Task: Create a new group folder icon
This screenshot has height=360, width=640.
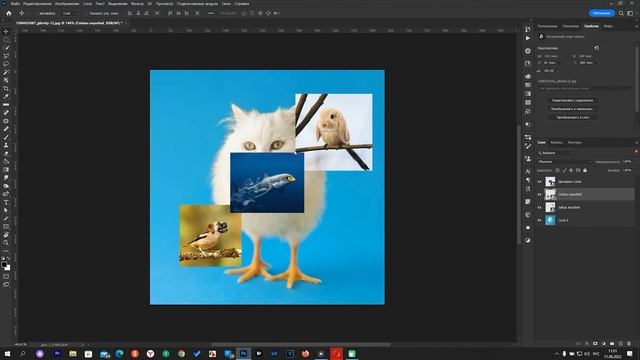Action: point(612,344)
